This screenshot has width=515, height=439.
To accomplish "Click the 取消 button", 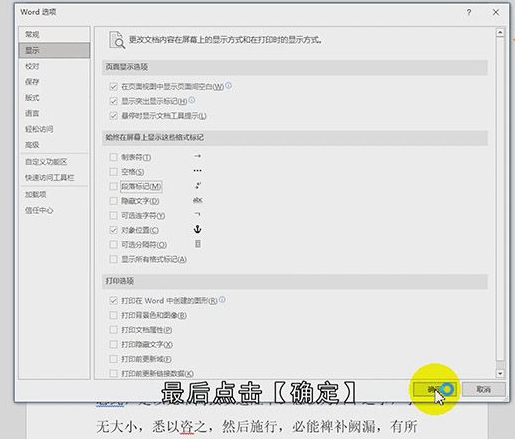I will 483,389.
